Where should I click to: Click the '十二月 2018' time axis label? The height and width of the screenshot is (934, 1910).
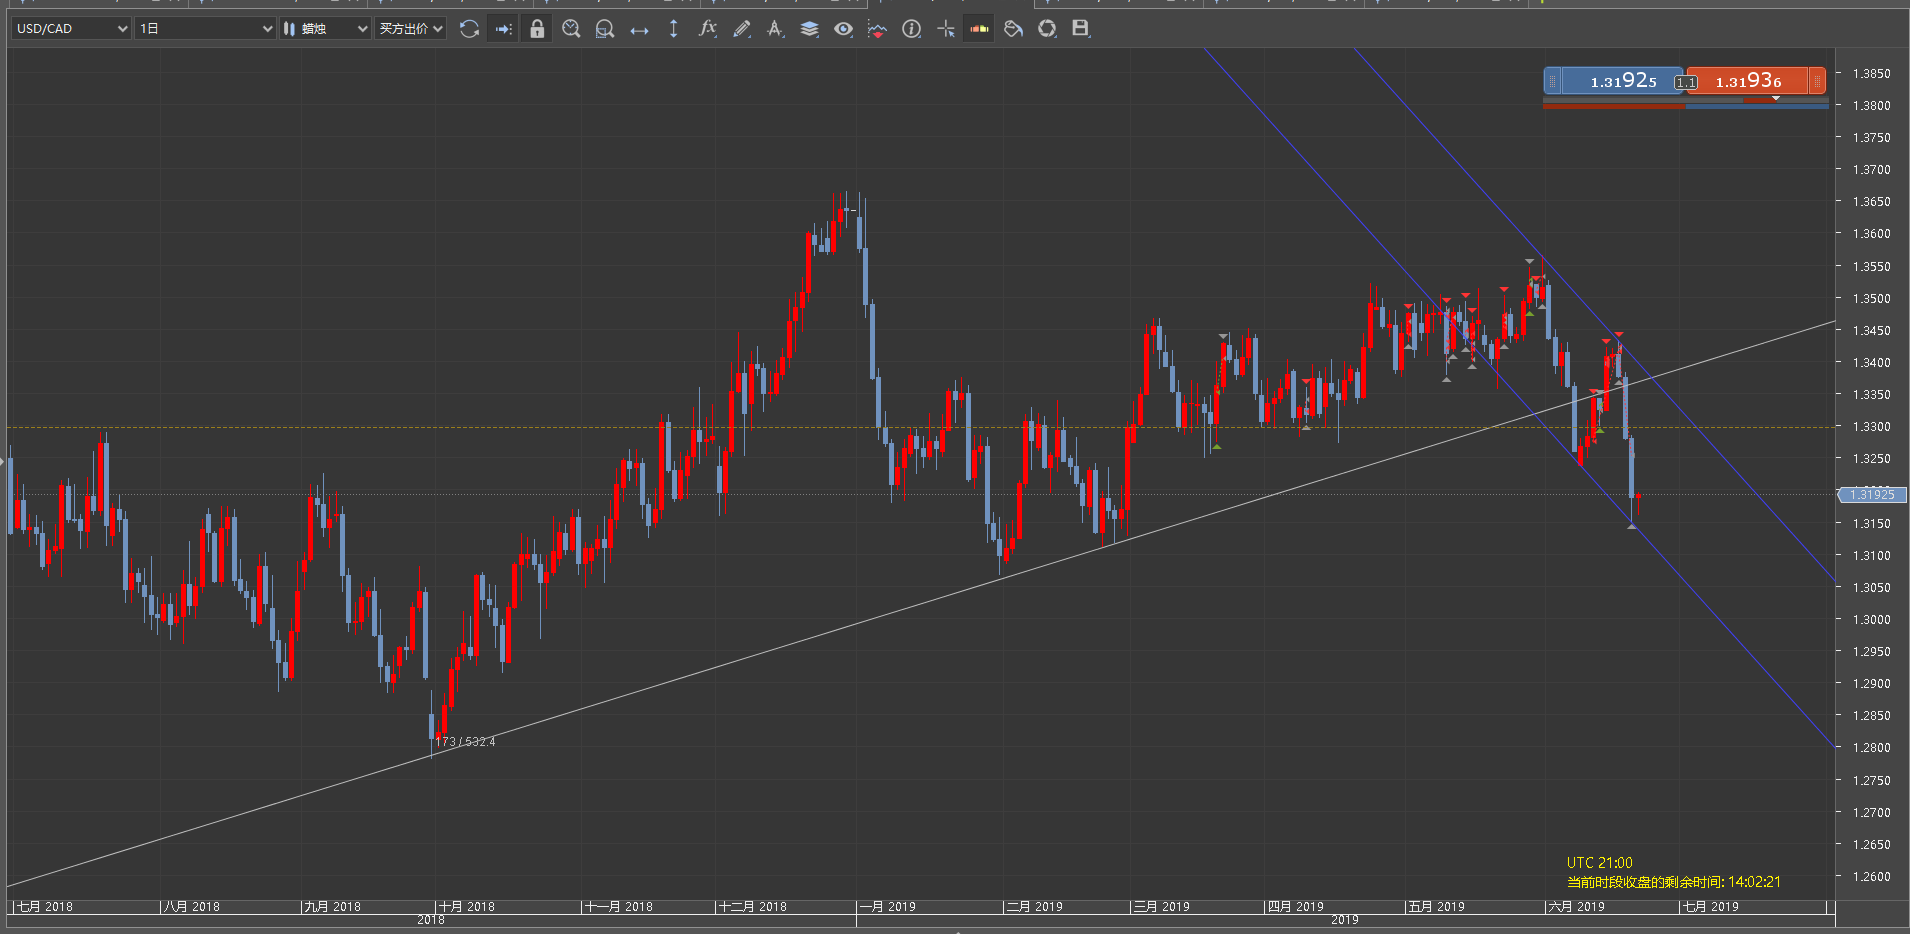[x=753, y=907]
